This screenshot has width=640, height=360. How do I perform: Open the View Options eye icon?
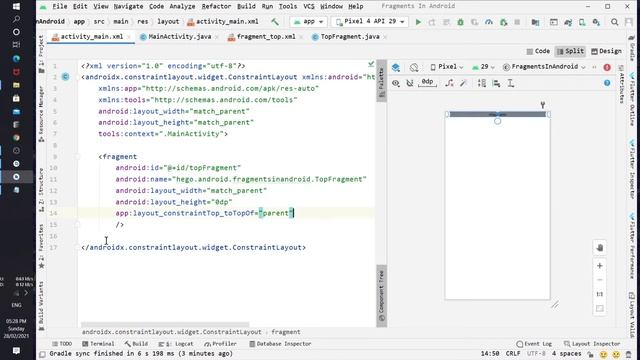396,83
